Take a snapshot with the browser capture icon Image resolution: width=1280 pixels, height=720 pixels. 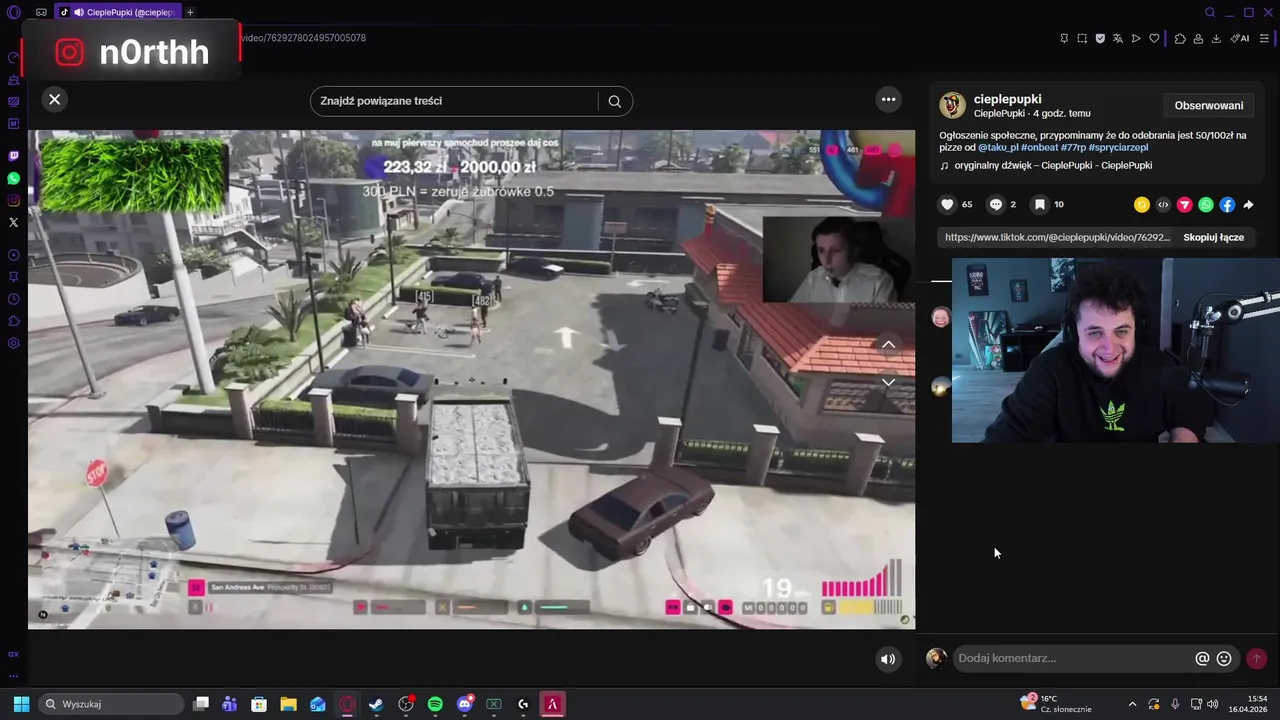(1082, 38)
